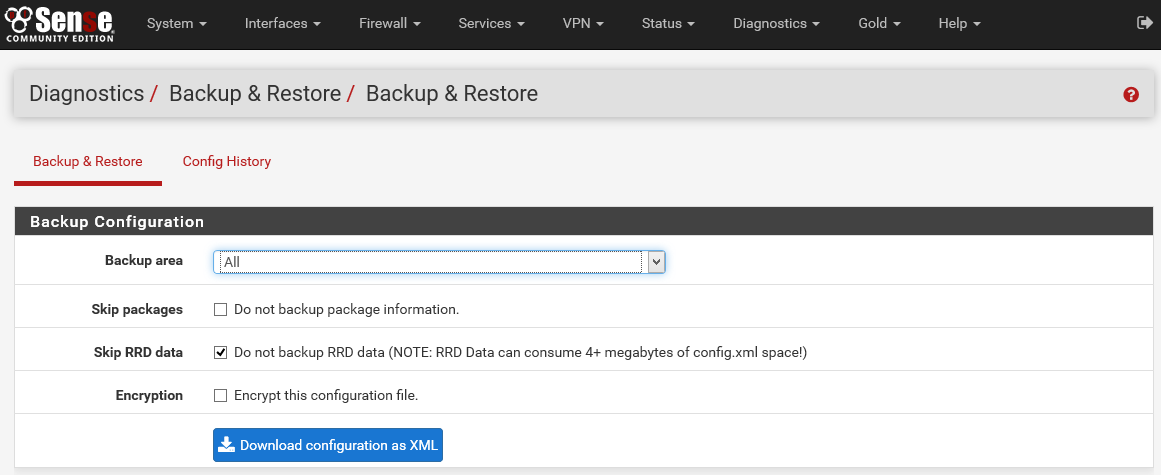Open the Firewall menu
The image size is (1161, 475).
[x=389, y=23]
